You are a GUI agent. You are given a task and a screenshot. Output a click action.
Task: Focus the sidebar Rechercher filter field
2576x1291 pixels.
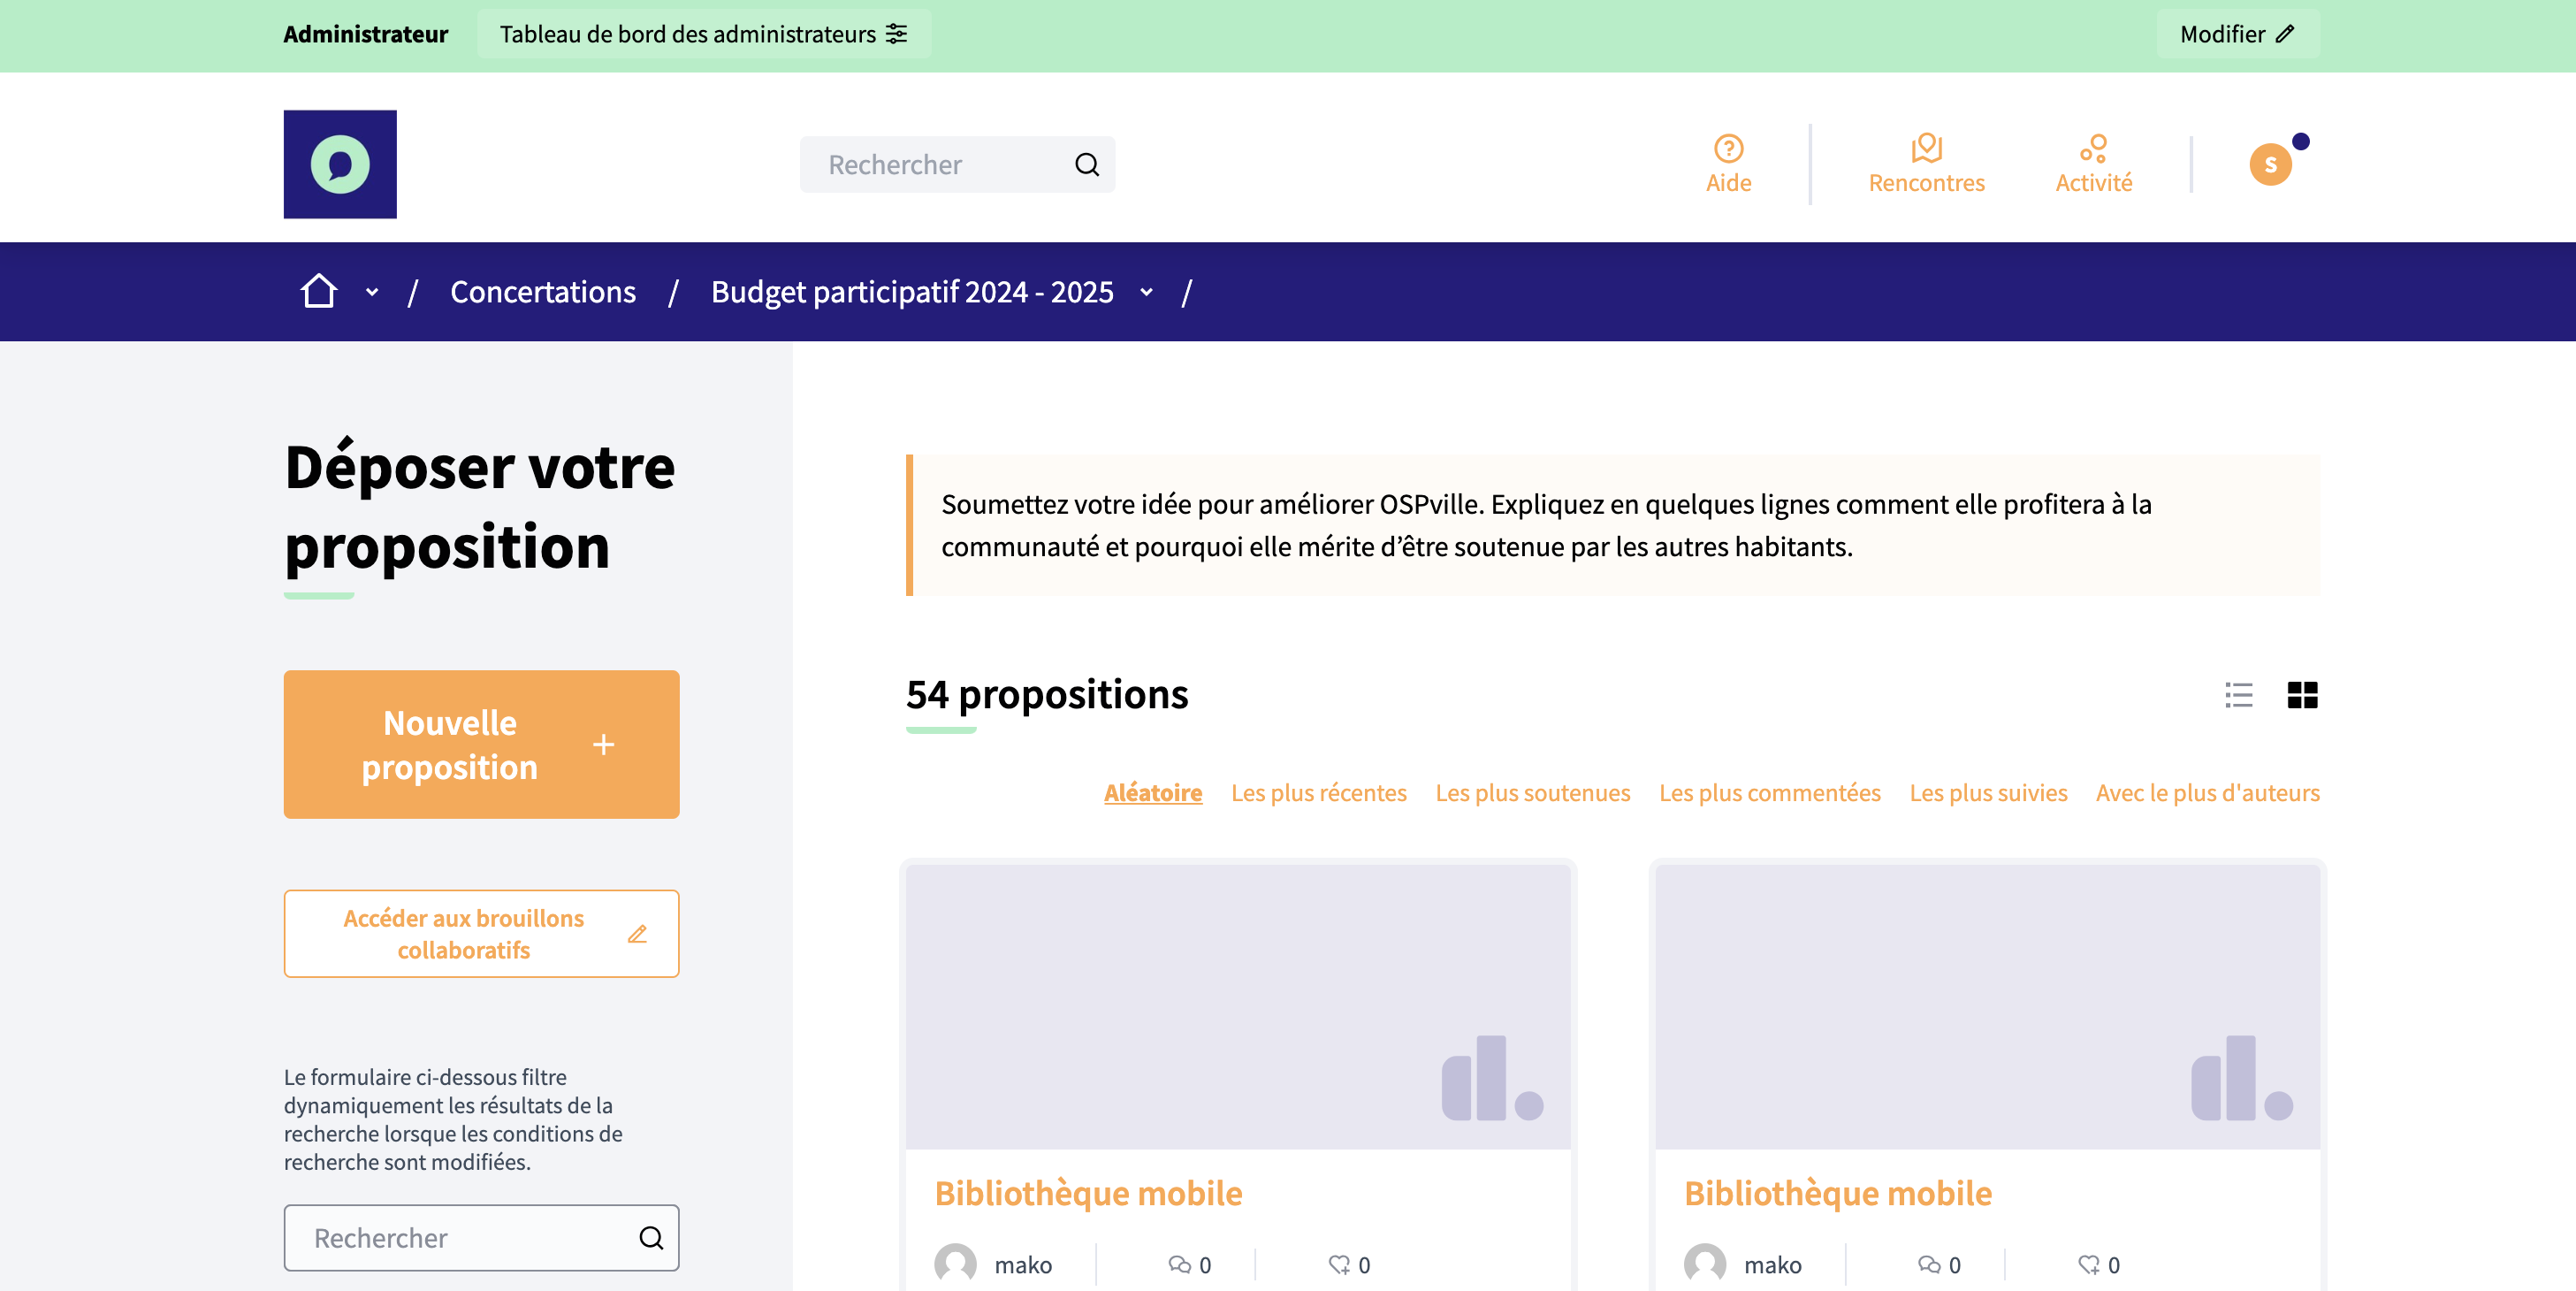[x=460, y=1237]
